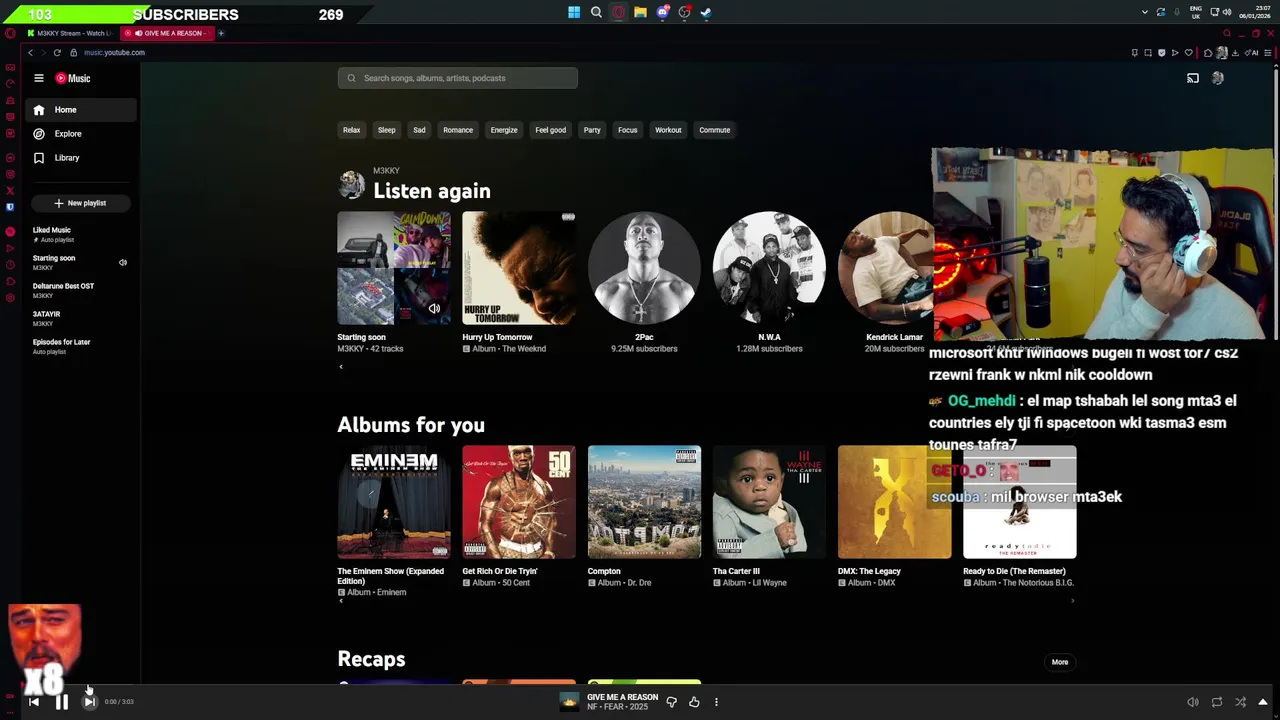Open the Compton album by Dr. Dre
This screenshot has height=720, width=1280.
(x=644, y=502)
